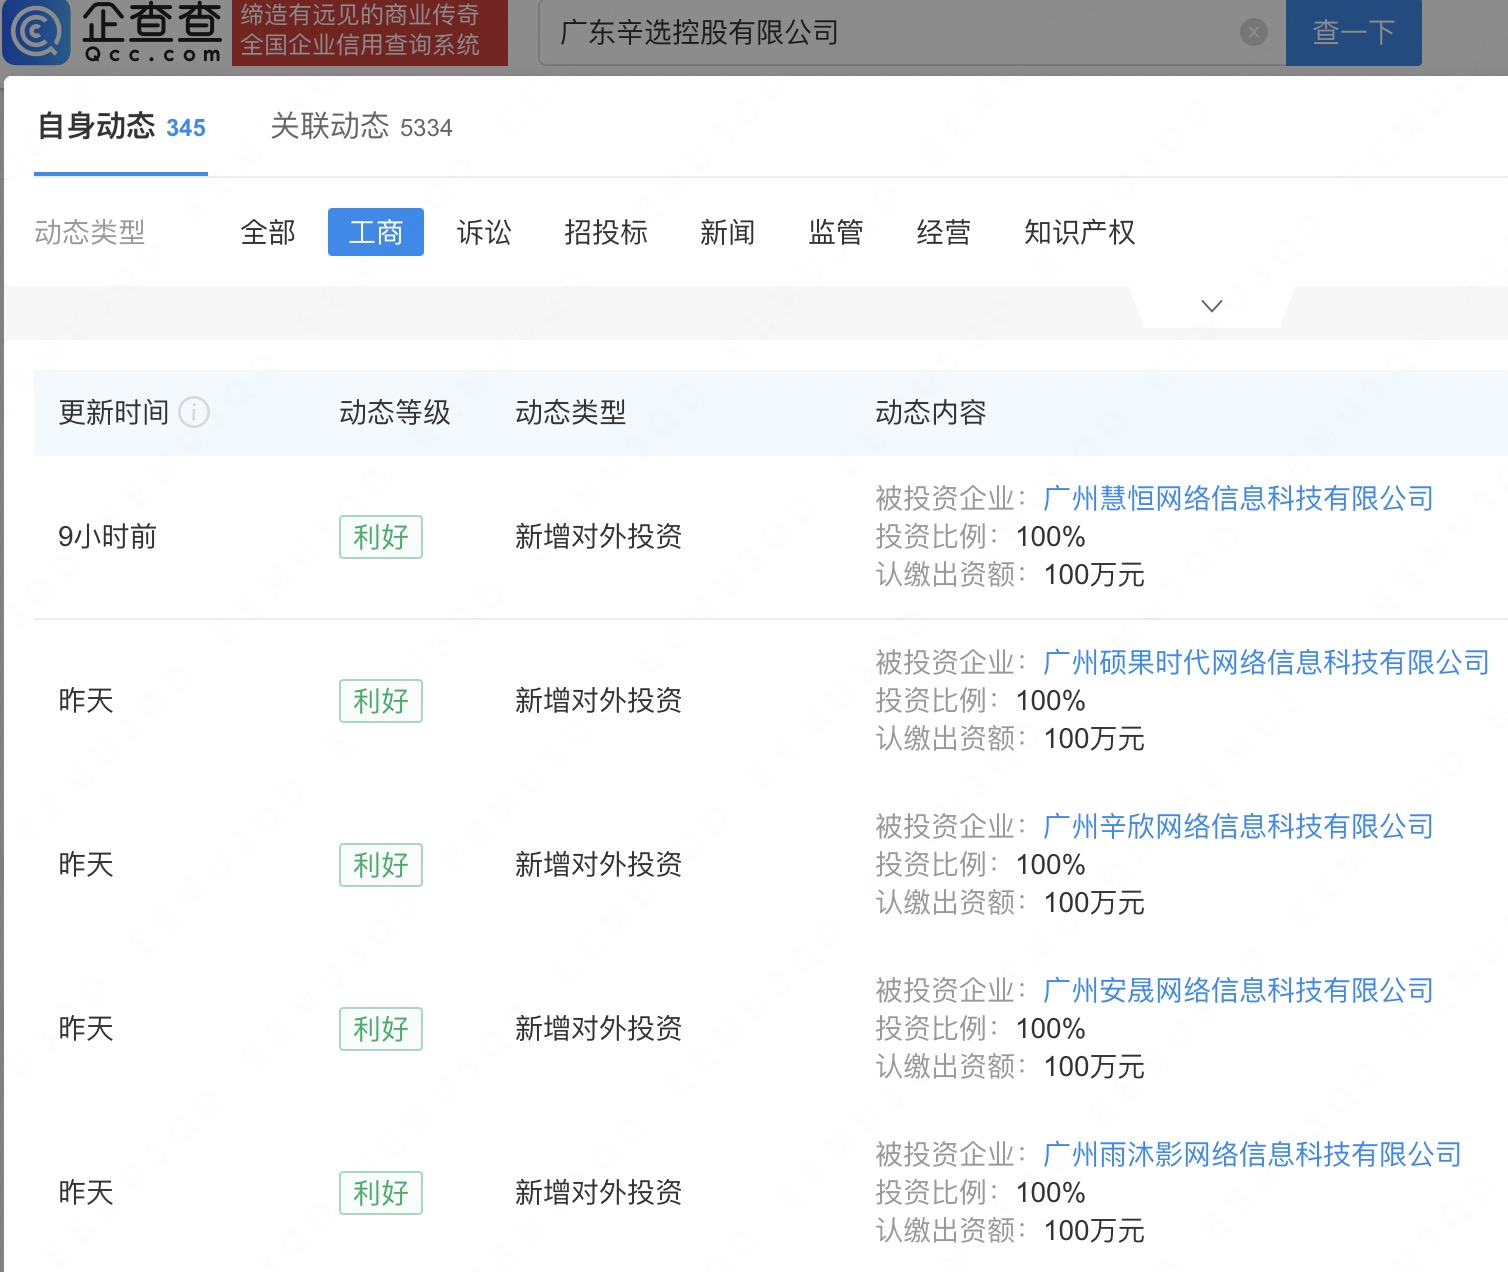Switch to the 自身动态 tab
Screen dimensions: 1508x1272
click(121, 127)
